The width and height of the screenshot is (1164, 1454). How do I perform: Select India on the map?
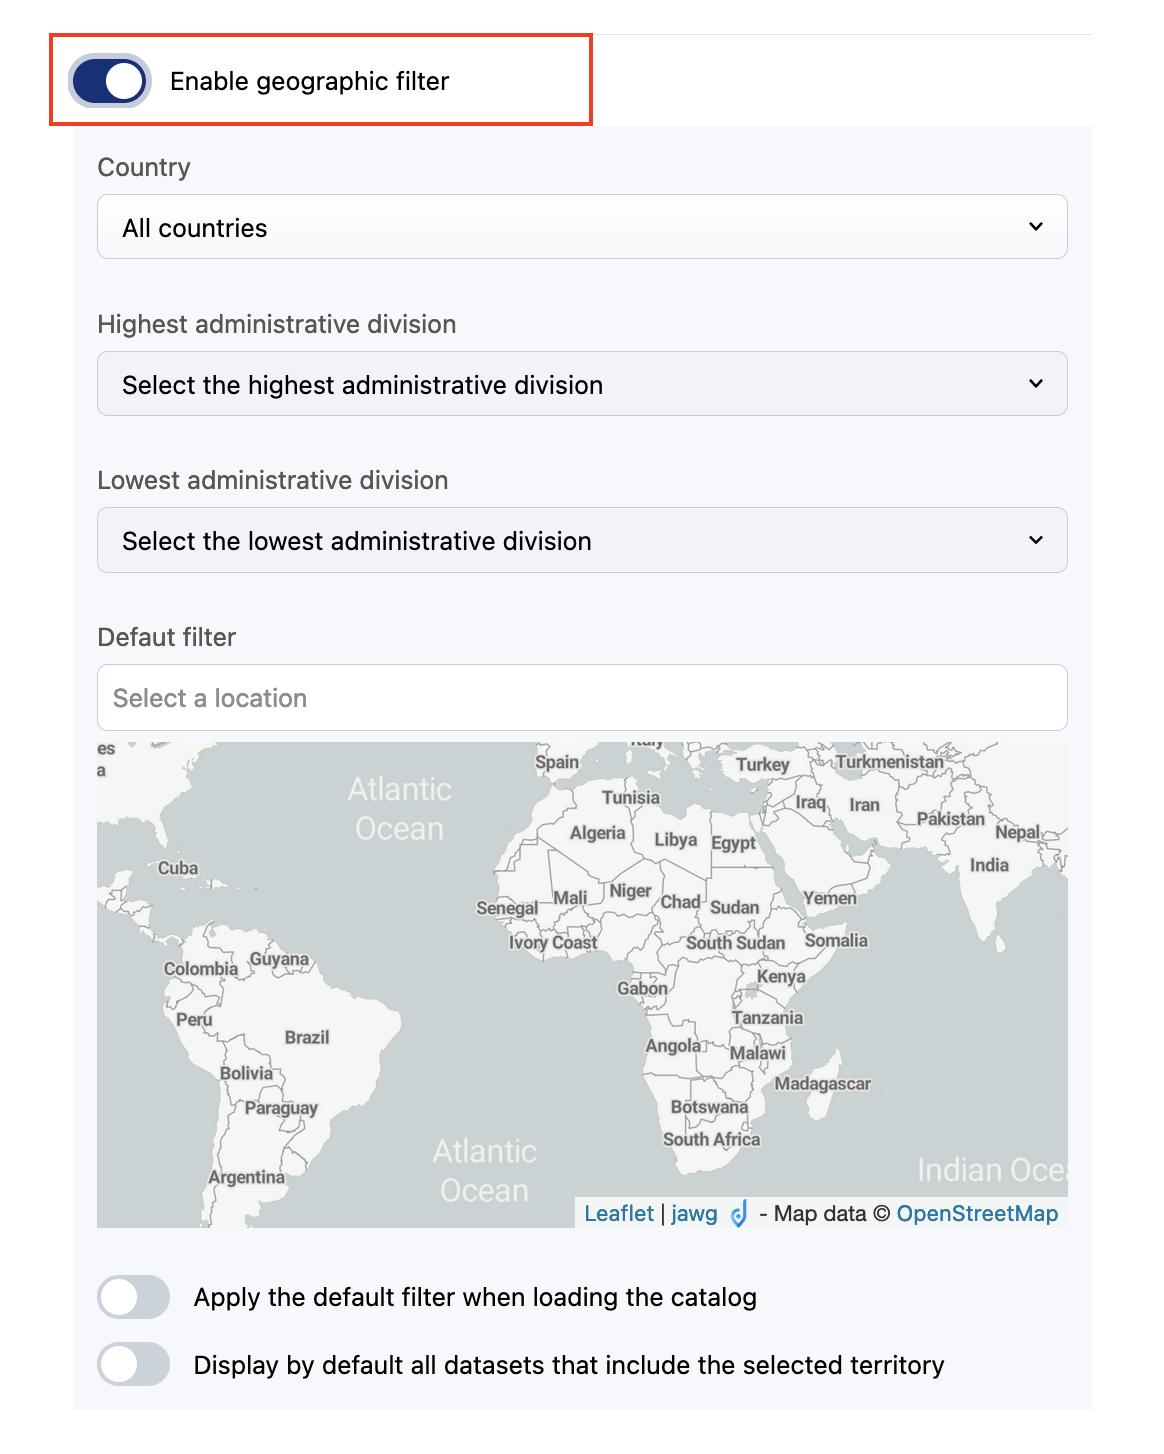click(x=989, y=866)
